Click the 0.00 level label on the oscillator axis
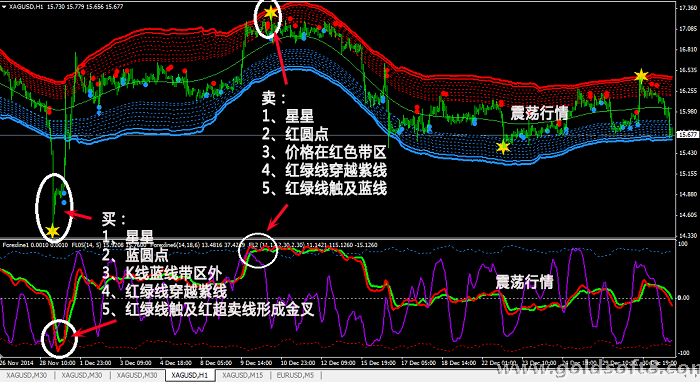Viewport: 700px width, 382px height. pyautogui.click(x=683, y=298)
